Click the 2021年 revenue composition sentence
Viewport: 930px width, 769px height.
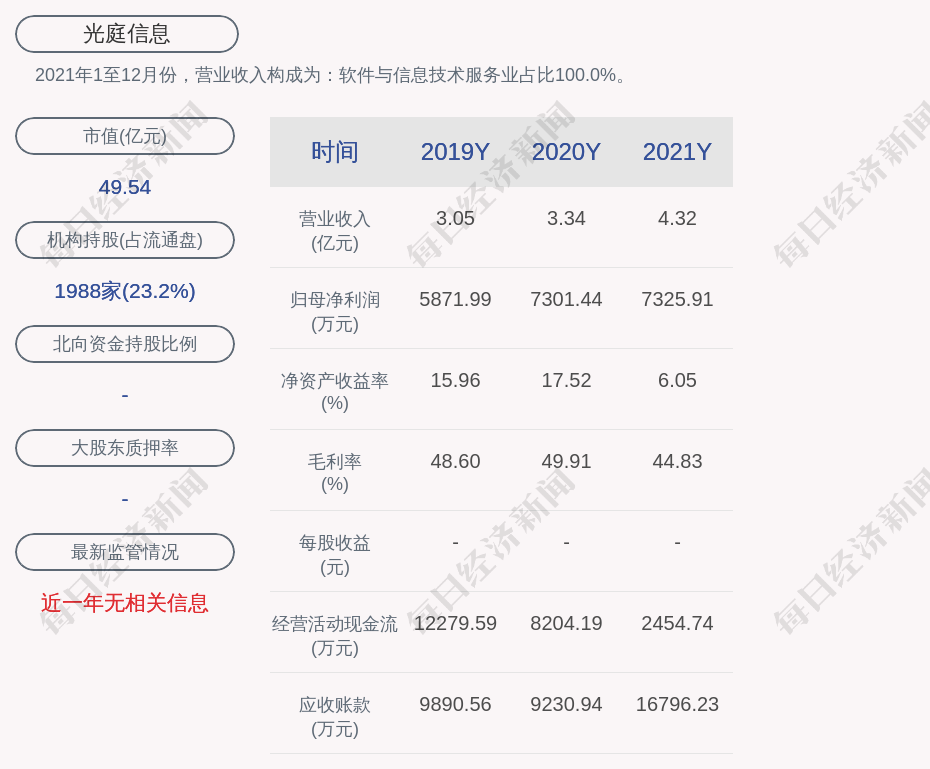pyautogui.click(x=330, y=75)
